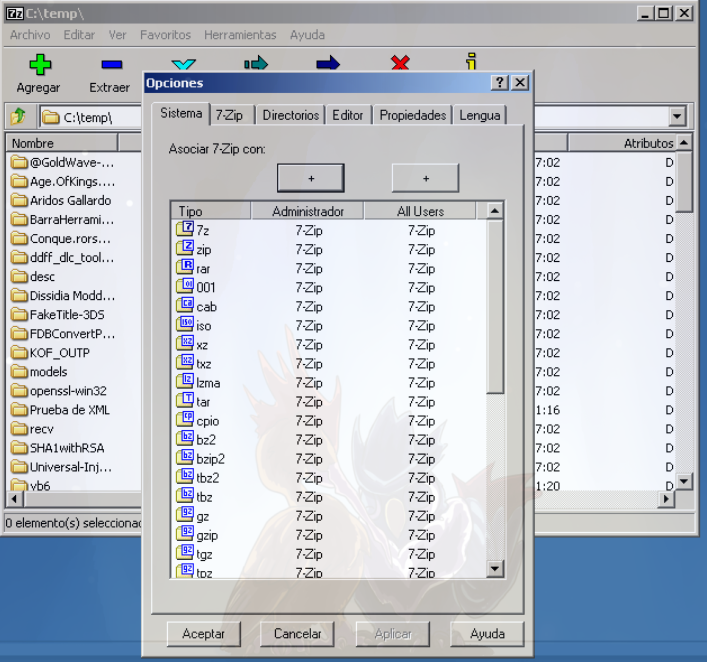This screenshot has width=707, height=662.
Task: Select the FakeTitle-3DS folder
Action: point(58,314)
